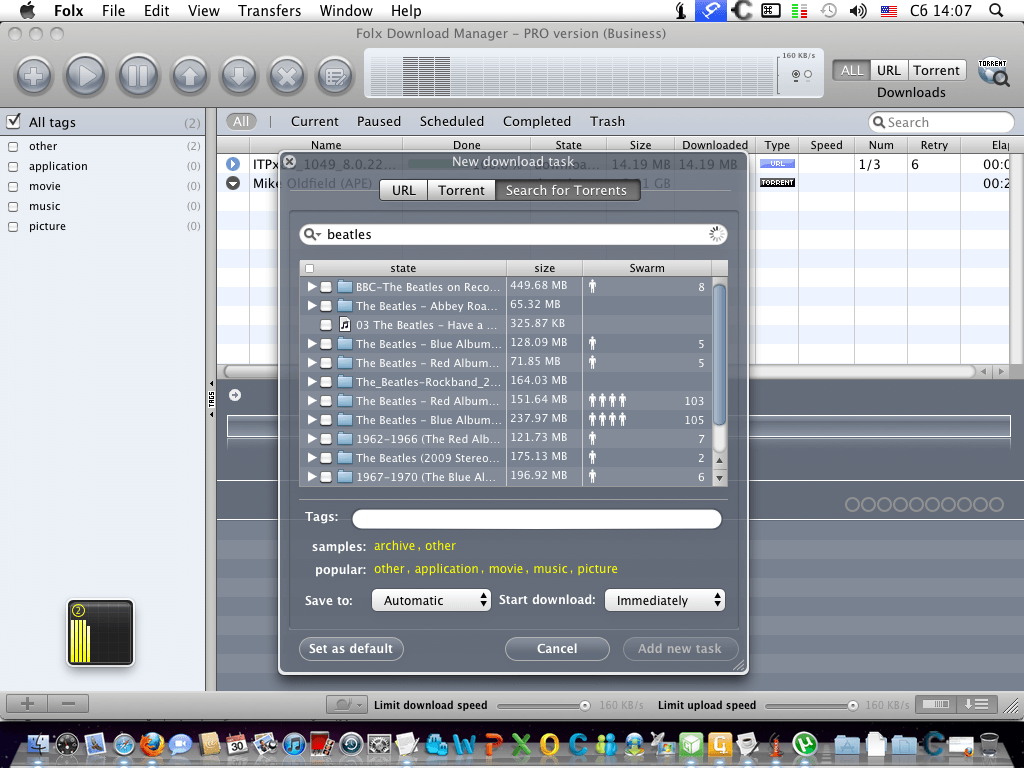Click the Add new task button

(680, 648)
